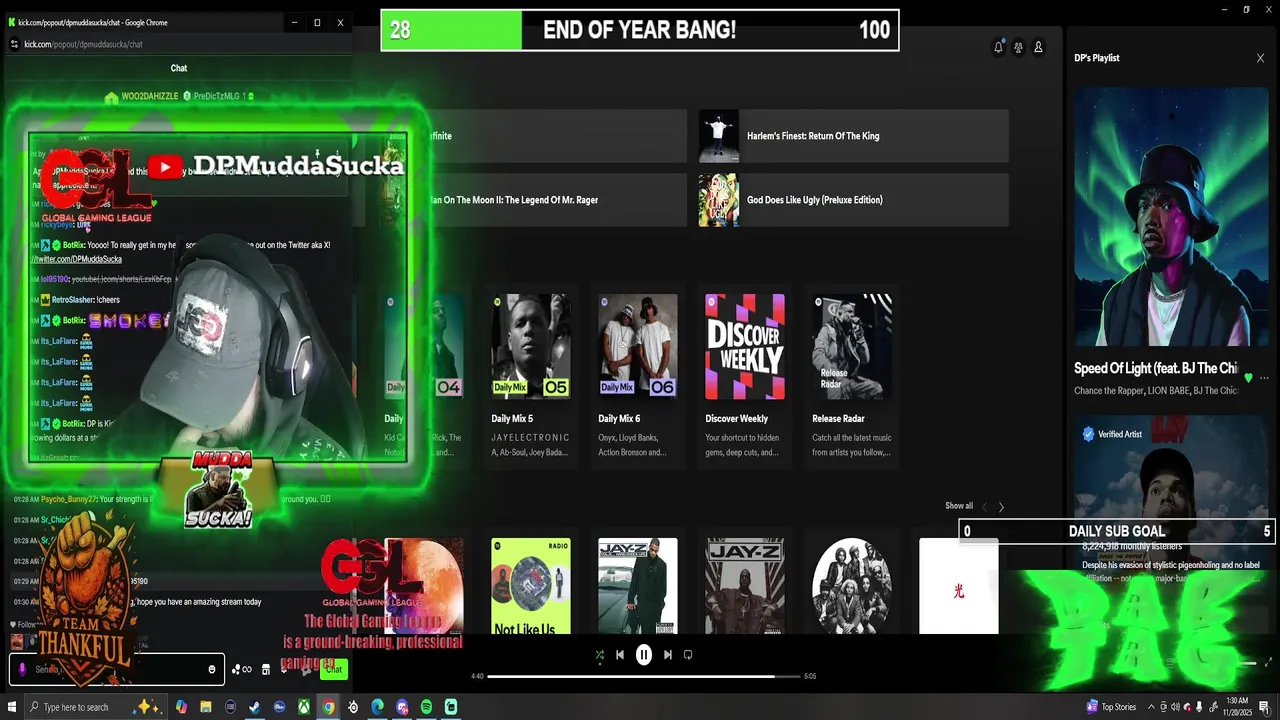This screenshot has height=720, width=1280.
Task: Open the Jay-Z album with car cover
Action: (638, 586)
